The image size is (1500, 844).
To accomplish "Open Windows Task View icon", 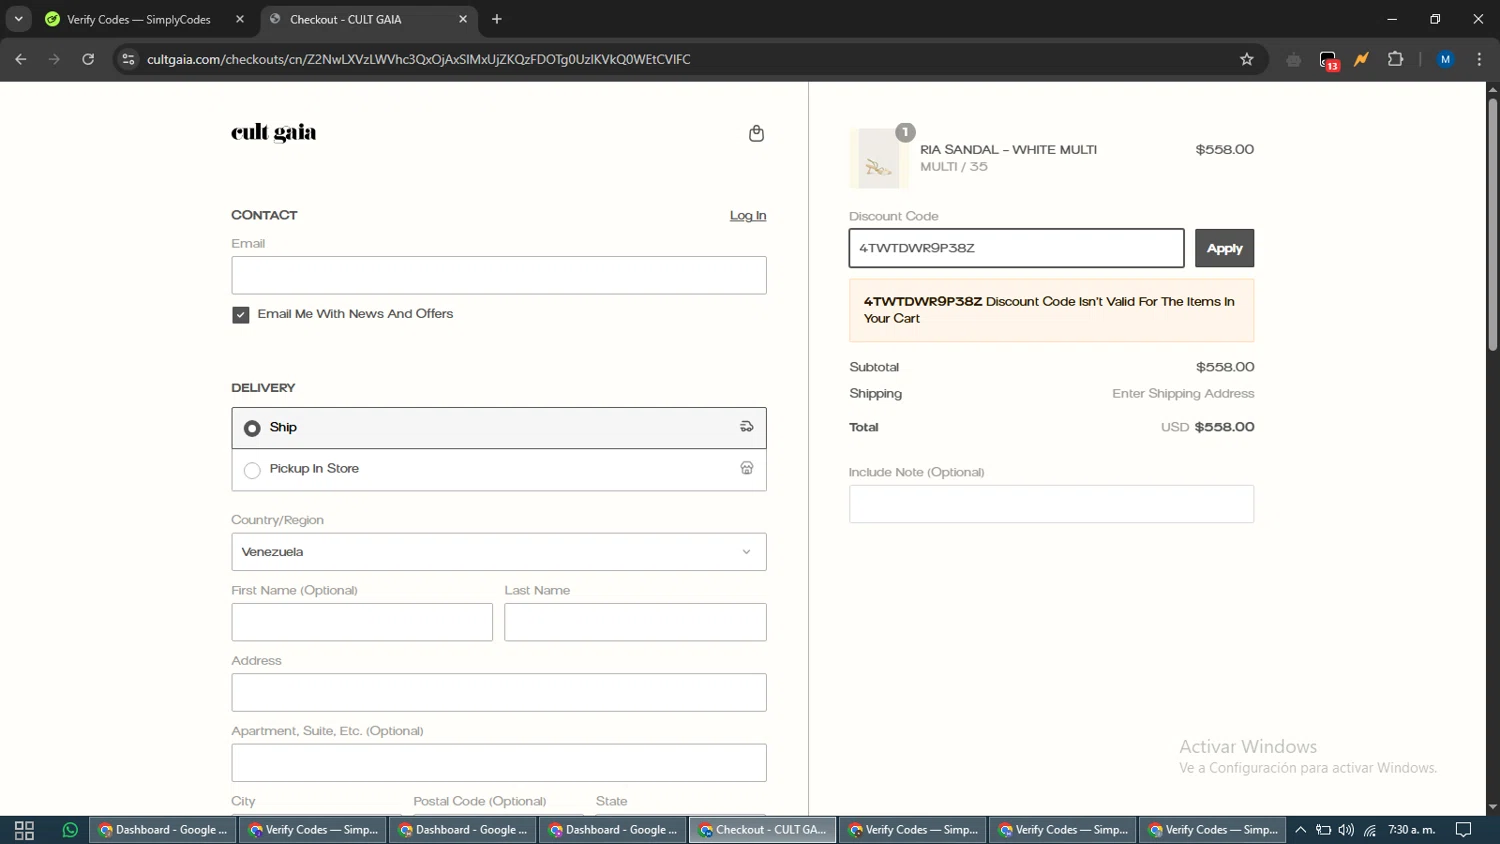I will point(24,830).
